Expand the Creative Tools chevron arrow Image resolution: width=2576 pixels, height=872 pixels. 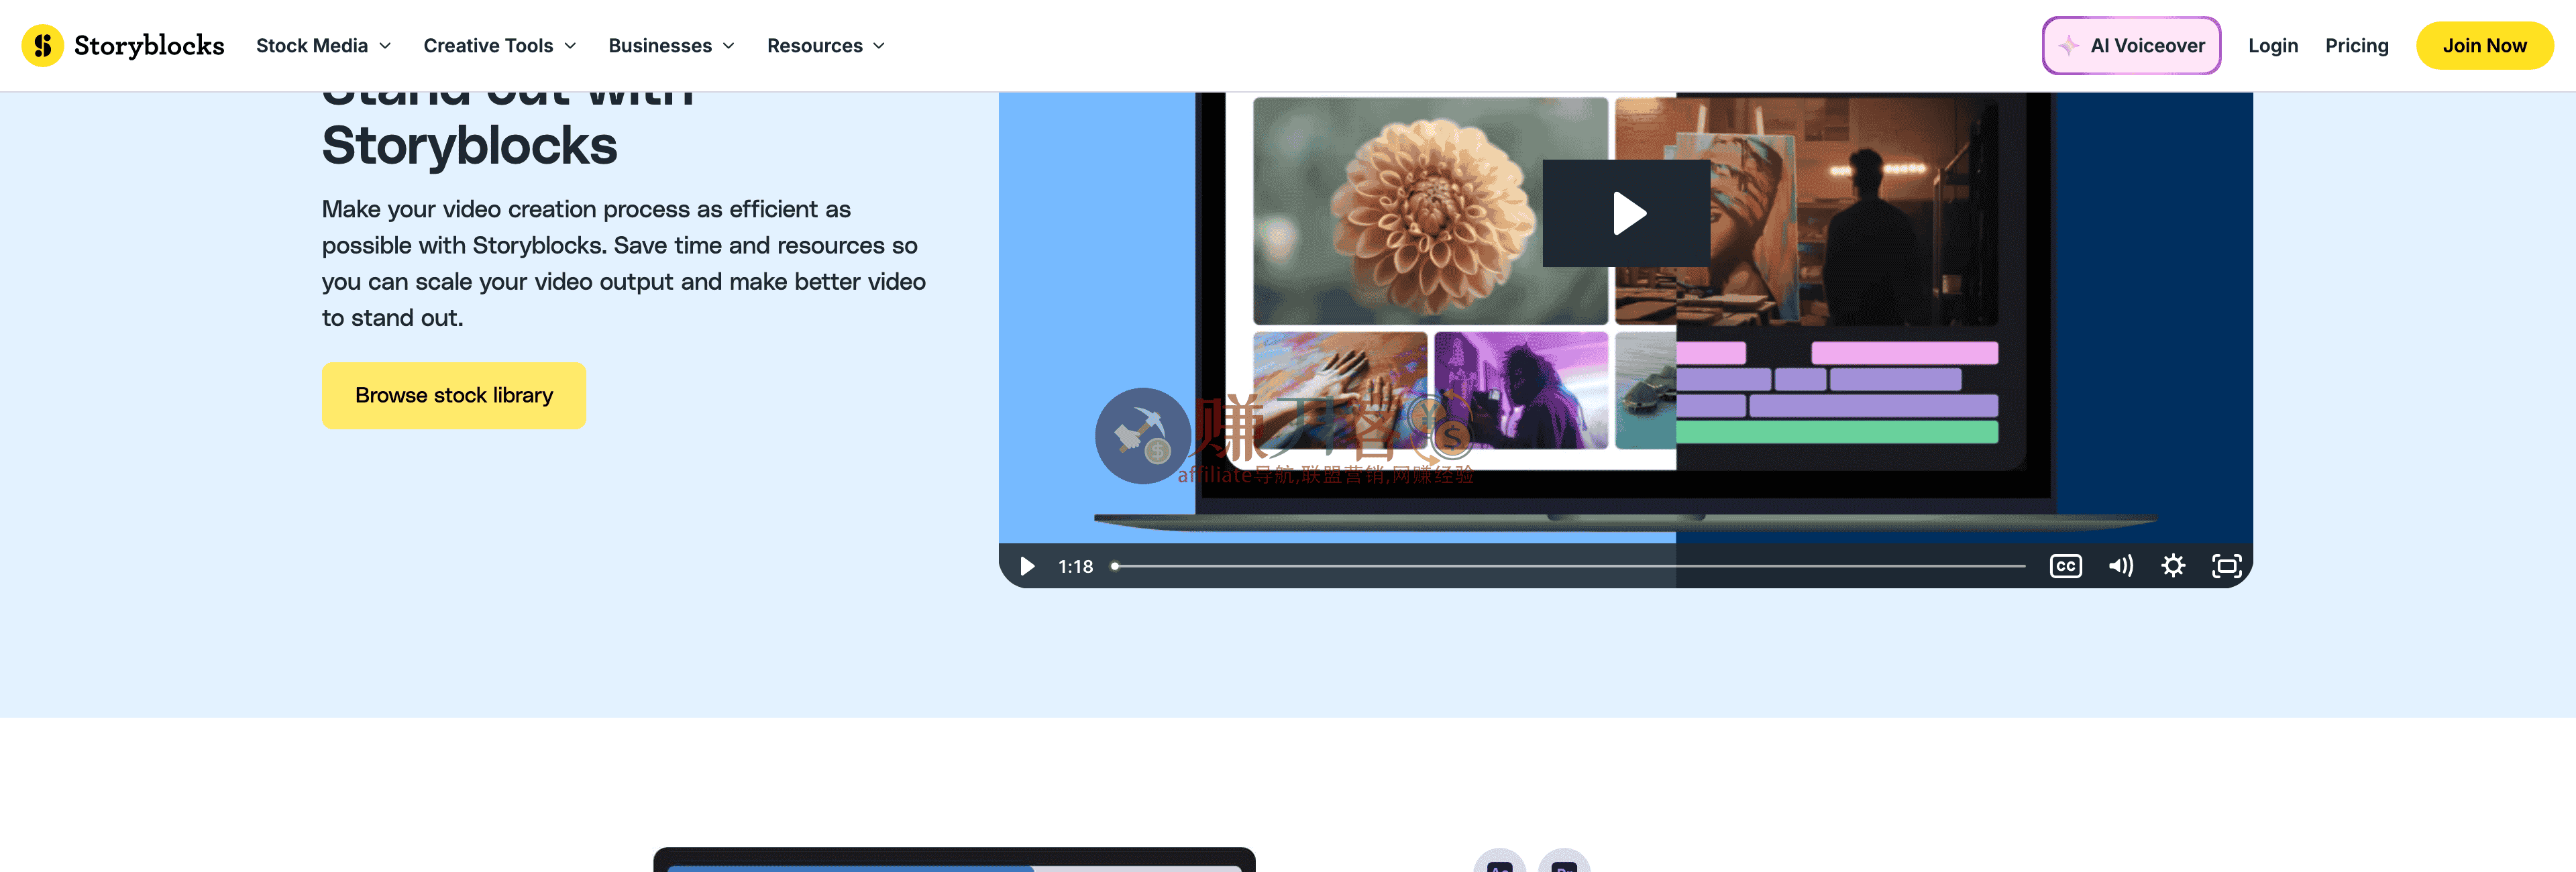click(570, 46)
